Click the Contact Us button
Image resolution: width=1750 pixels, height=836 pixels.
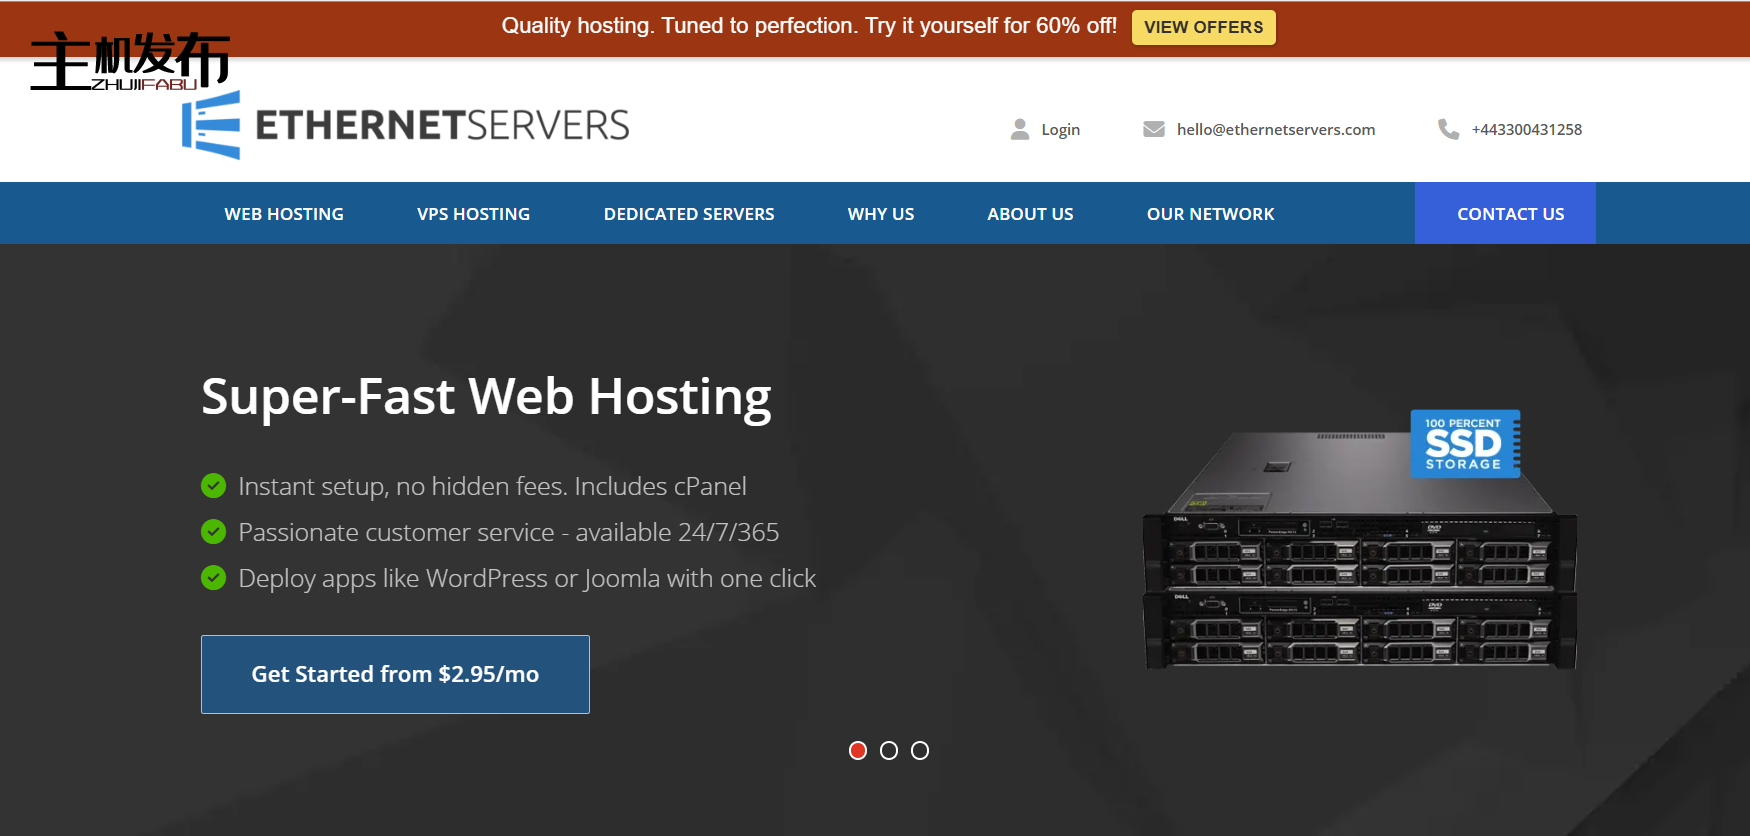(x=1505, y=213)
